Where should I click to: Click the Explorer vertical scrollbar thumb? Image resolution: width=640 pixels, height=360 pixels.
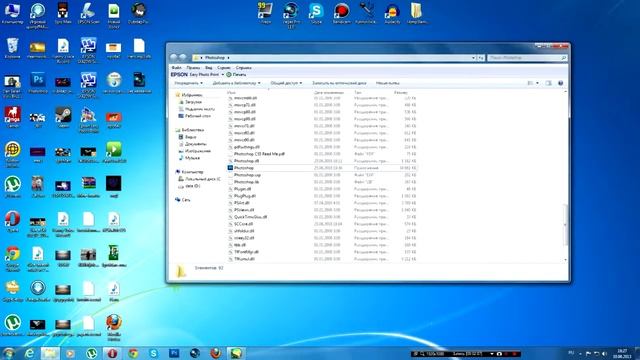[x=566, y=224]
